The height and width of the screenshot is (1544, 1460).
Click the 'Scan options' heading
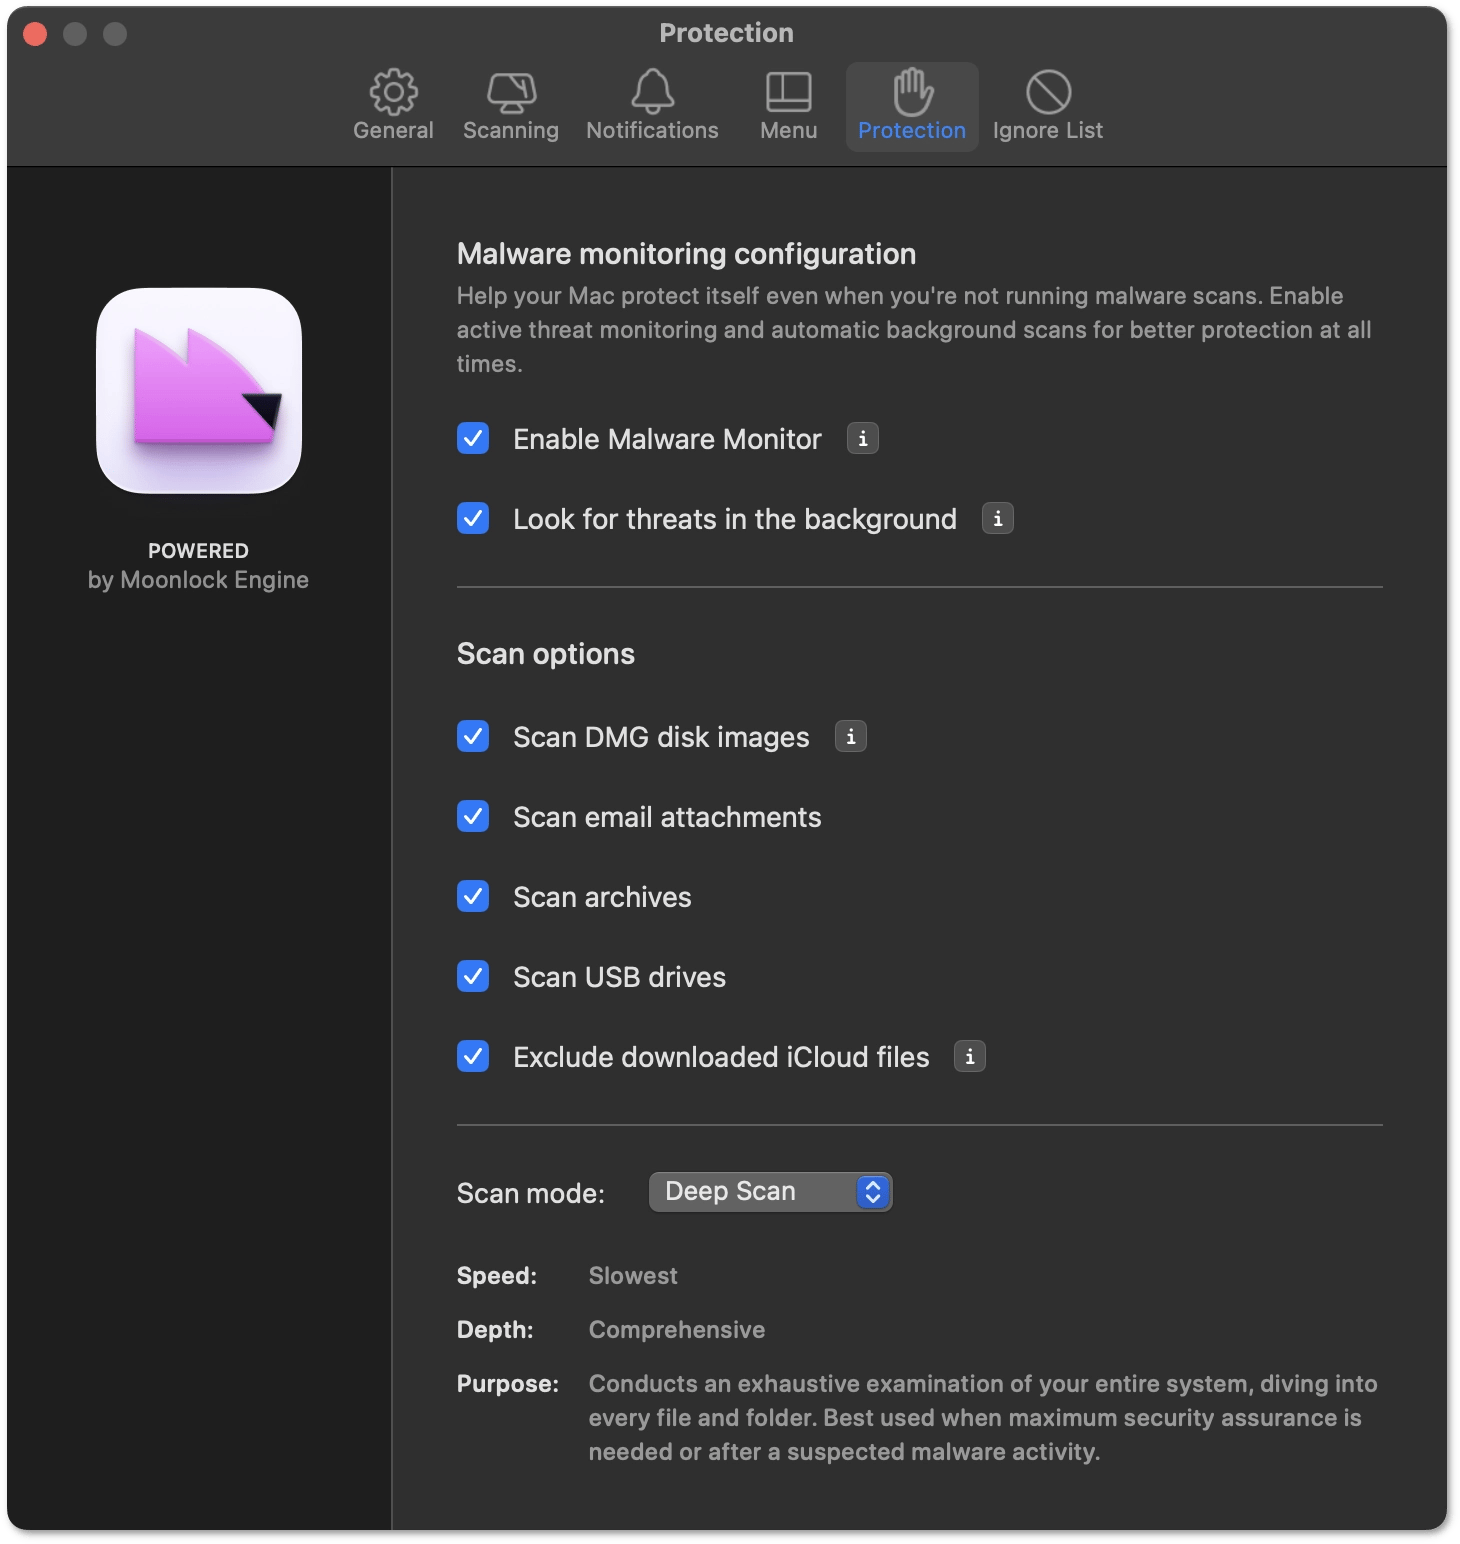tap(546, 654)
